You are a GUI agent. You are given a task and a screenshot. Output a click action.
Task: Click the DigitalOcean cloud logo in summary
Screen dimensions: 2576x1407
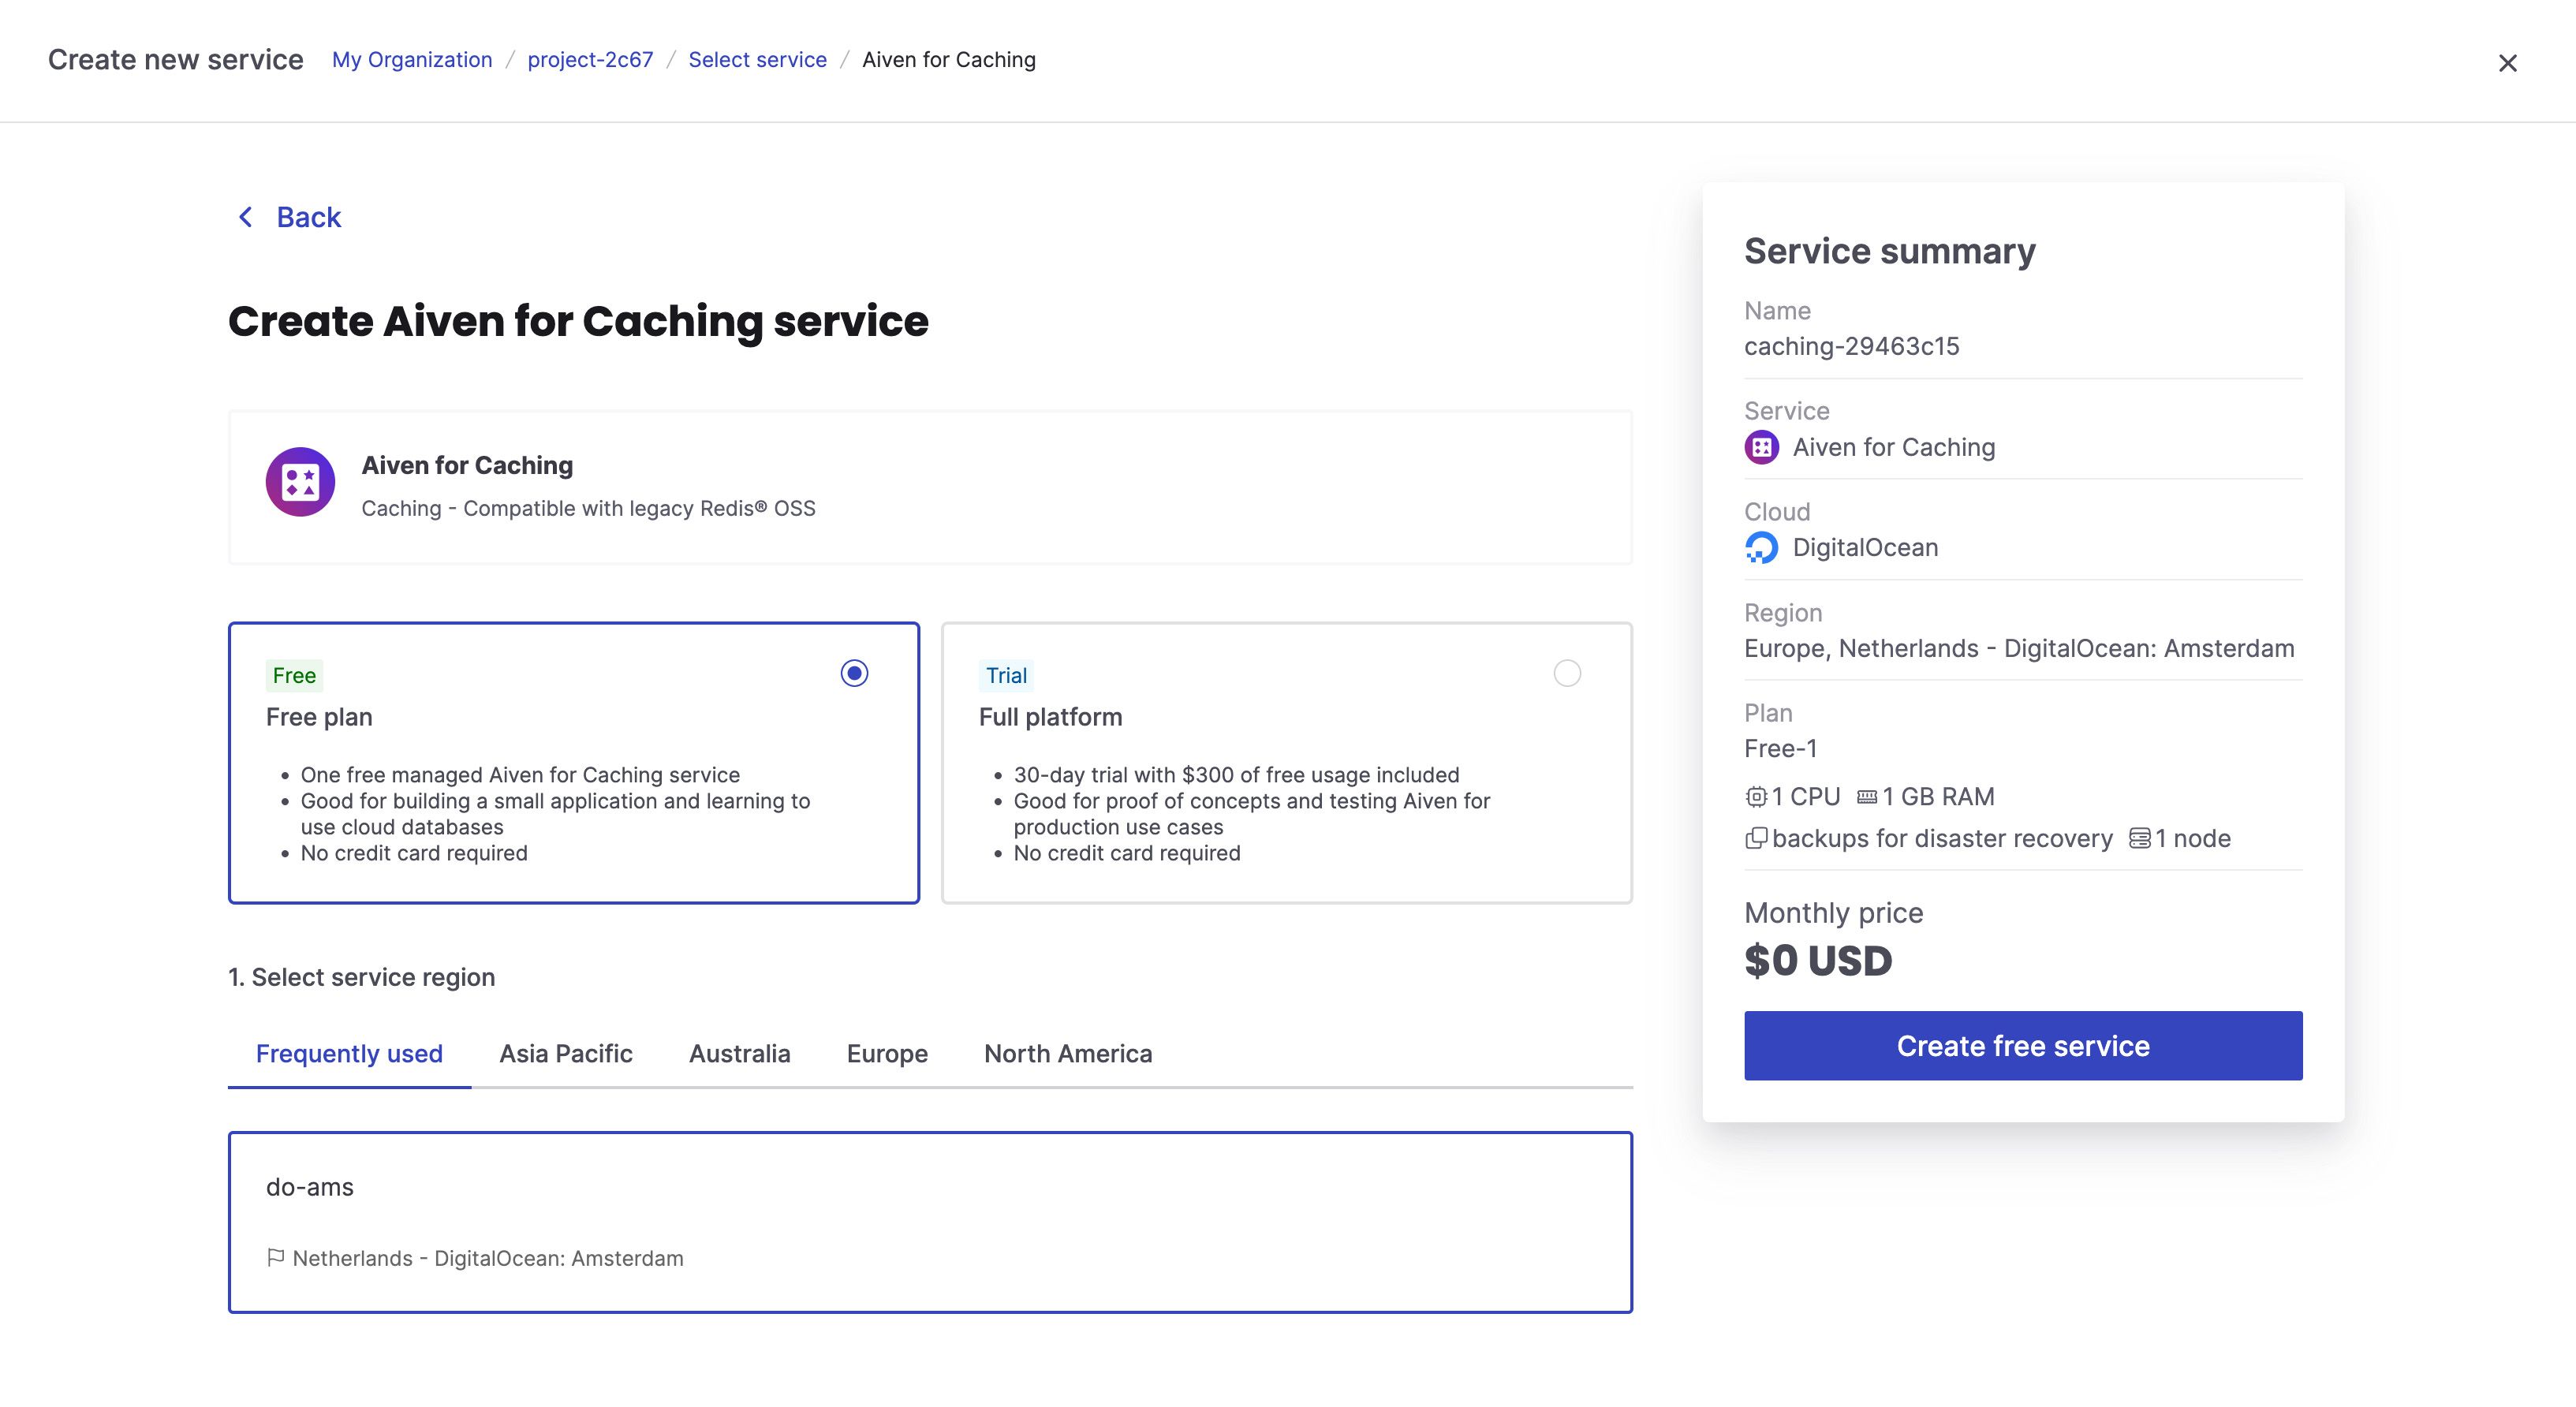point(1761,547)
